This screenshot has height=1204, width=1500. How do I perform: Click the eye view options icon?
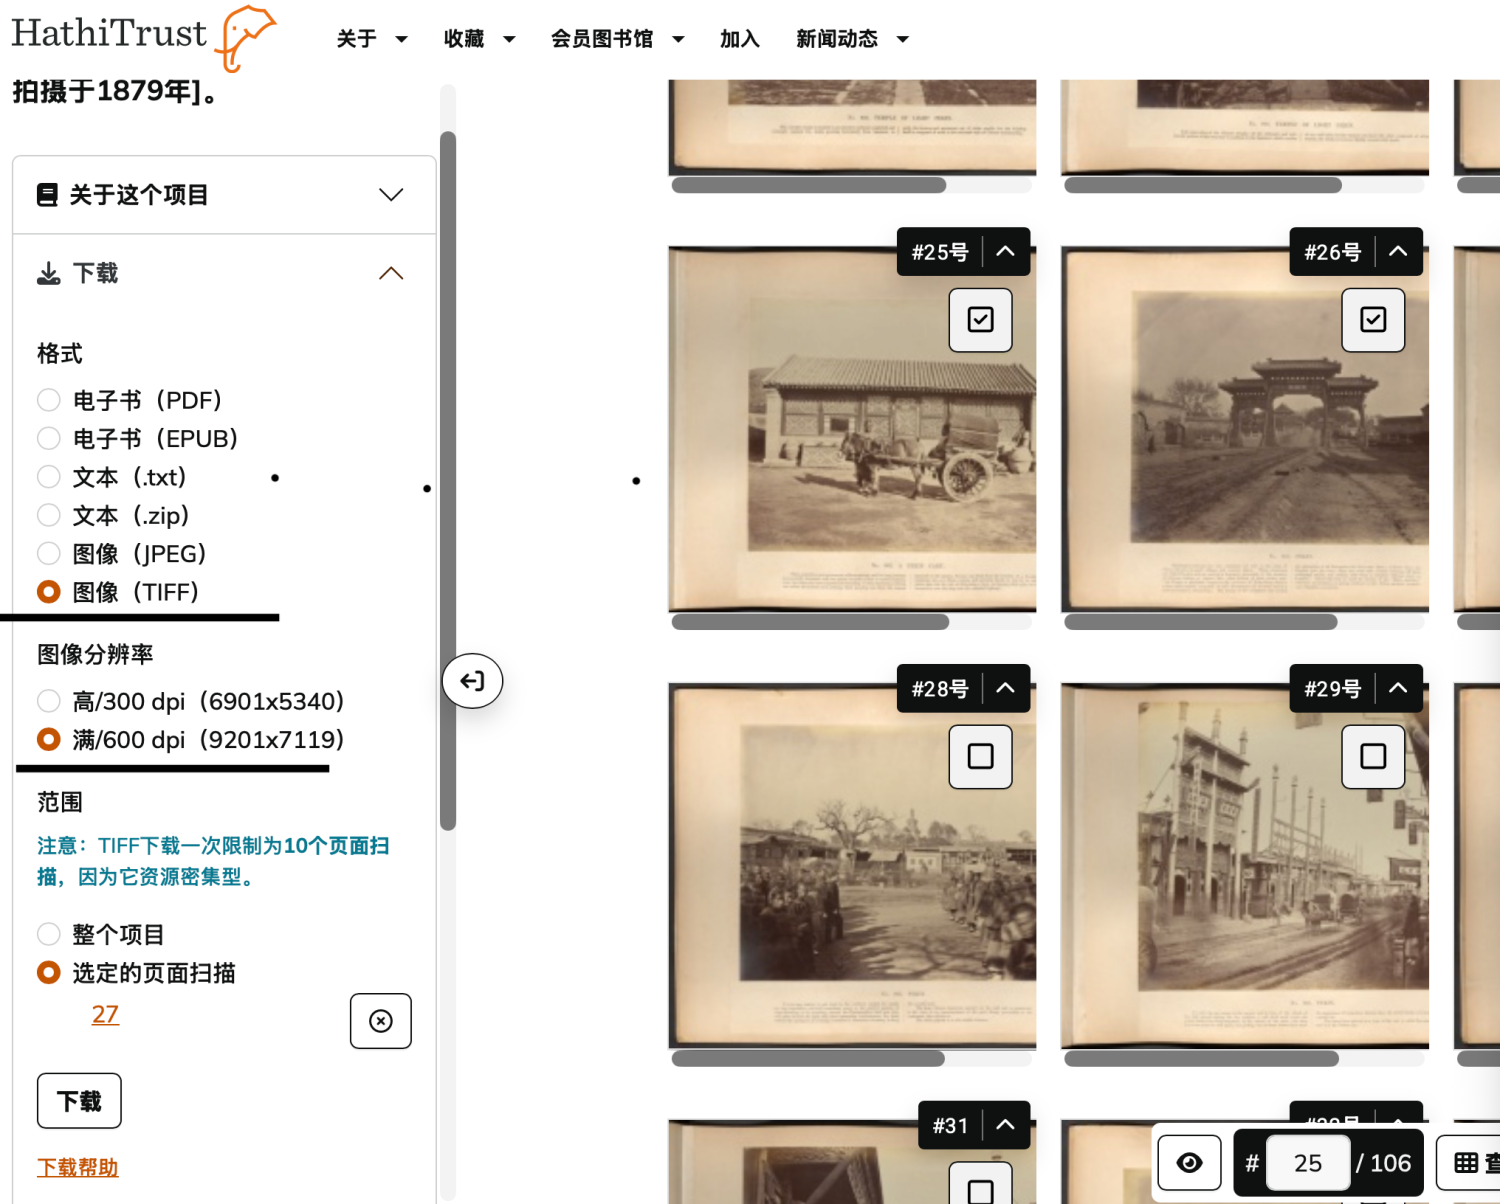coord(1189,1163)
